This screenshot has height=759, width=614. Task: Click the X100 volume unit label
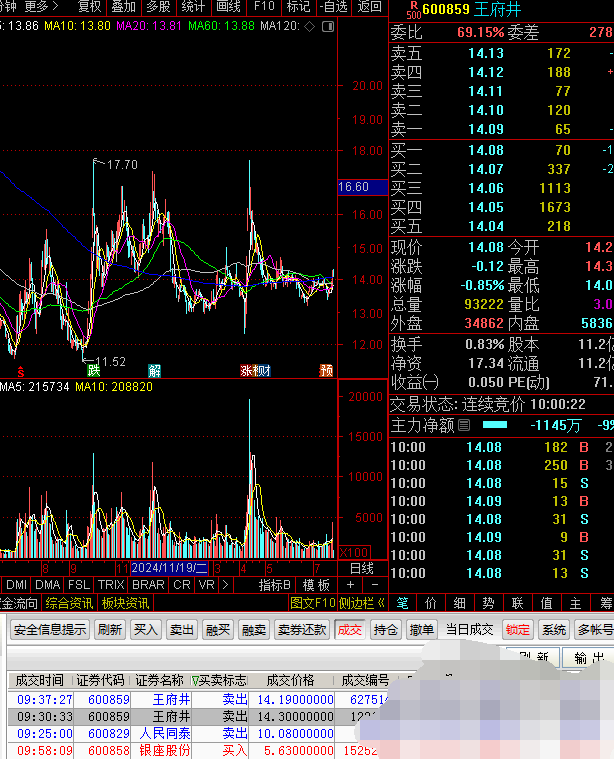354,552
